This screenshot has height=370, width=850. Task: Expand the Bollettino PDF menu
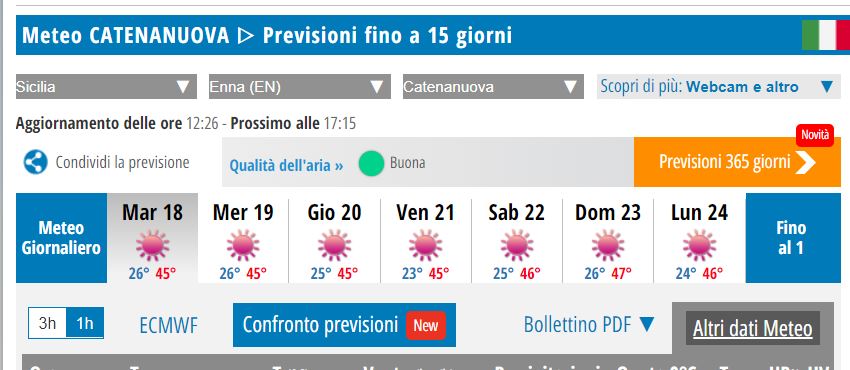[589, 324]
